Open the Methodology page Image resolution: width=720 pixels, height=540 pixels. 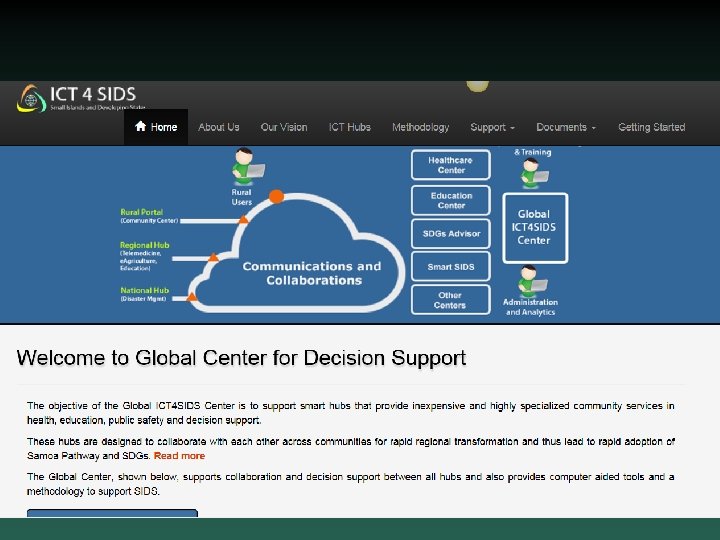click(x=420, y=127)
